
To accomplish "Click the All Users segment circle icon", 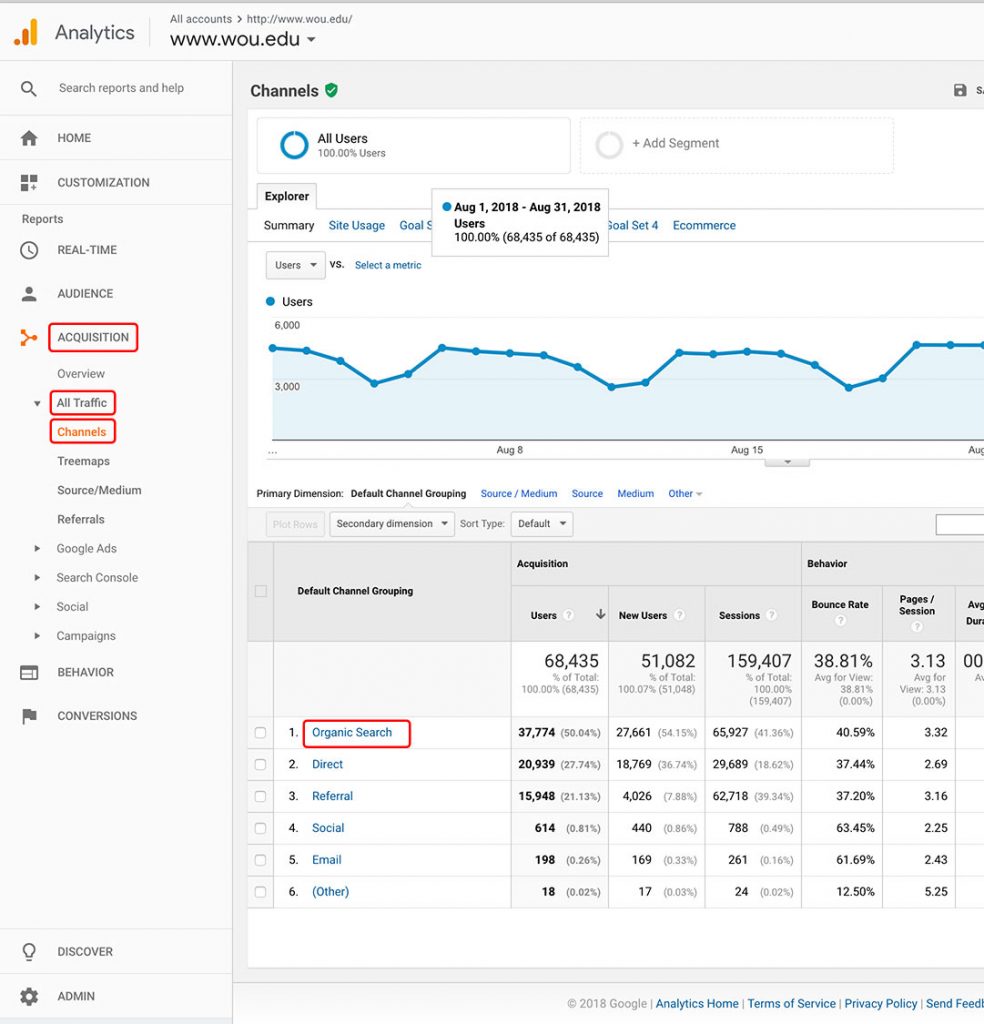I will click(x=294, y=145).
